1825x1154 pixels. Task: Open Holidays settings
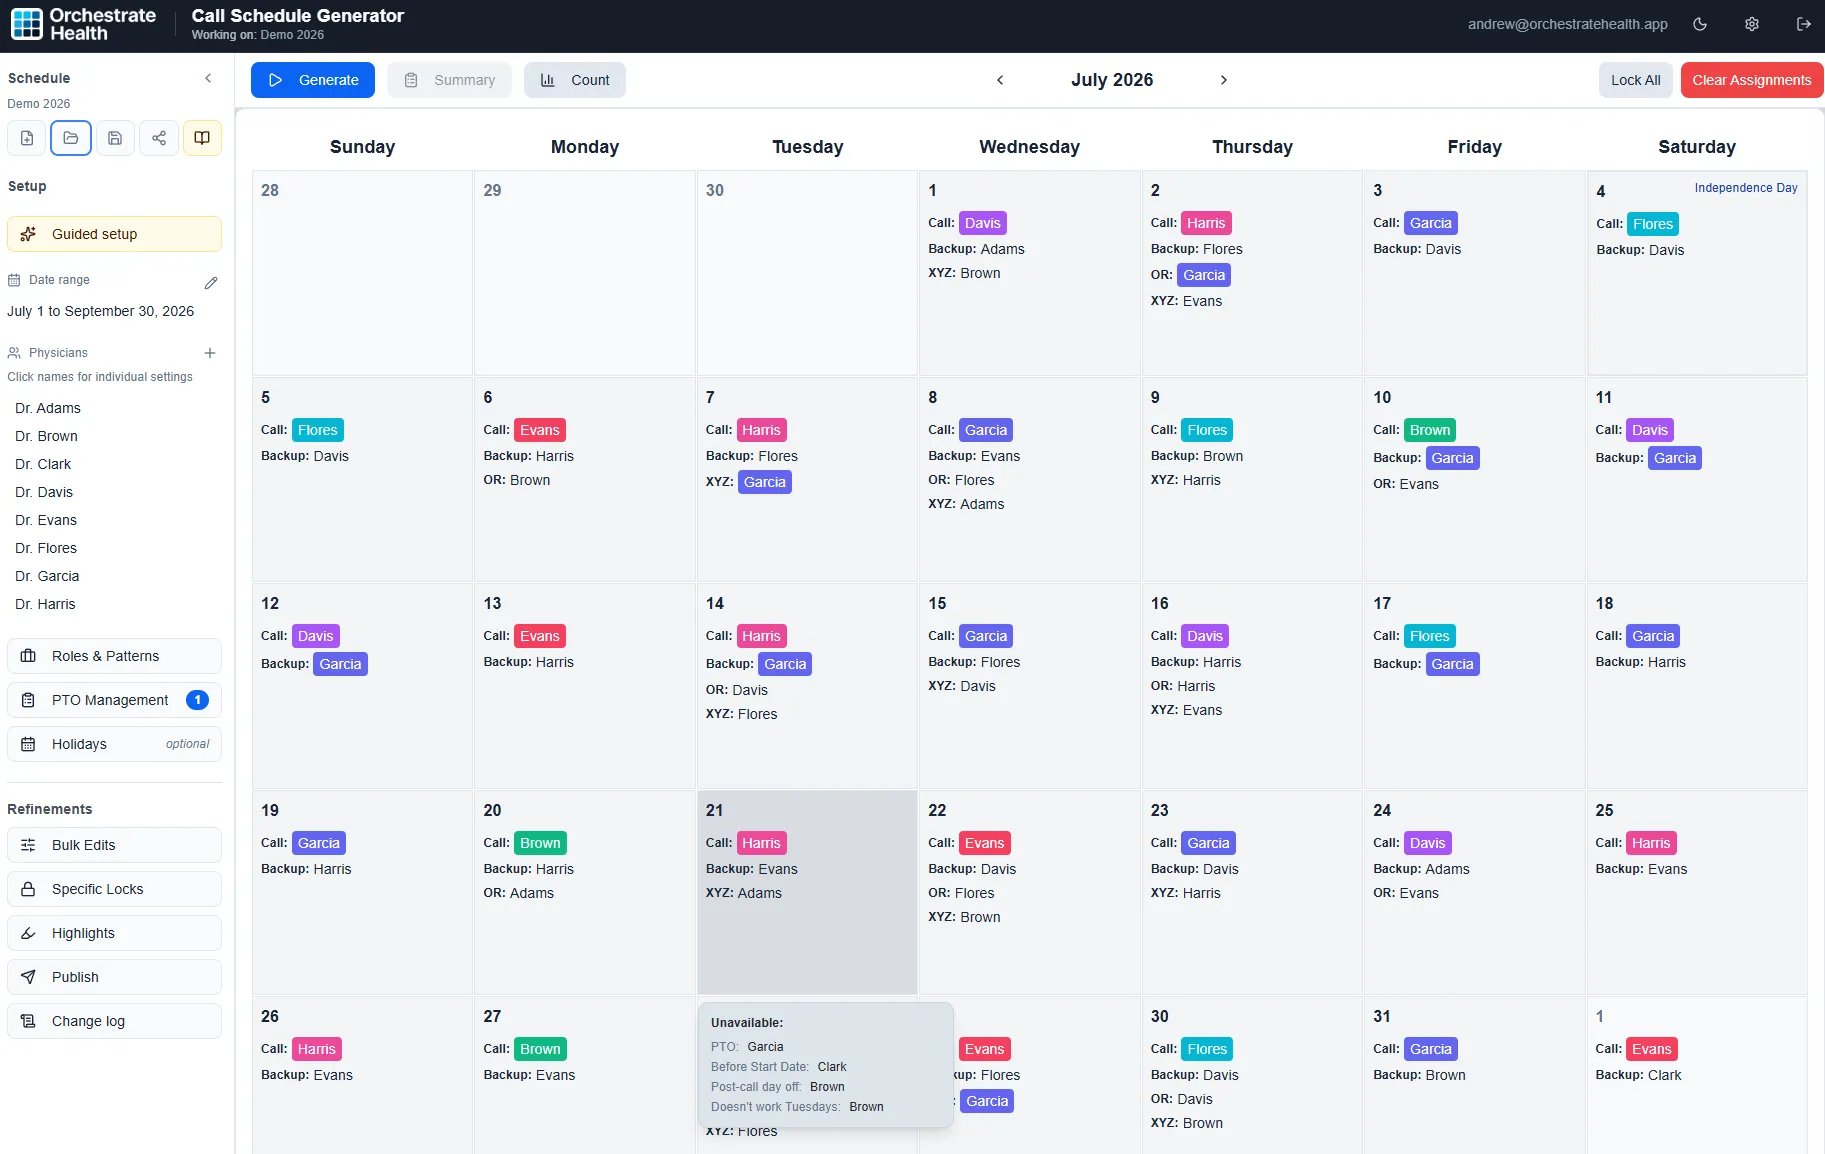click(x=115, y=744)
